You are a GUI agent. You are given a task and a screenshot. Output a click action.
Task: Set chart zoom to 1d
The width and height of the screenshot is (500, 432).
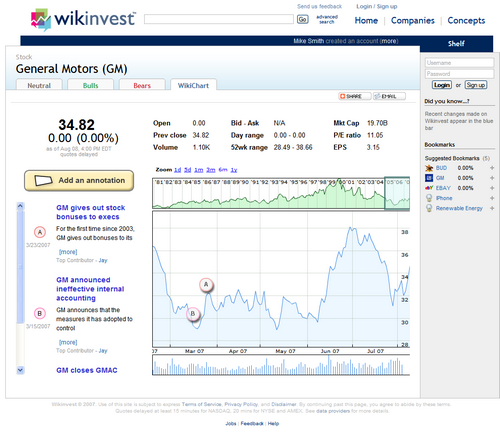pos(178,170)
